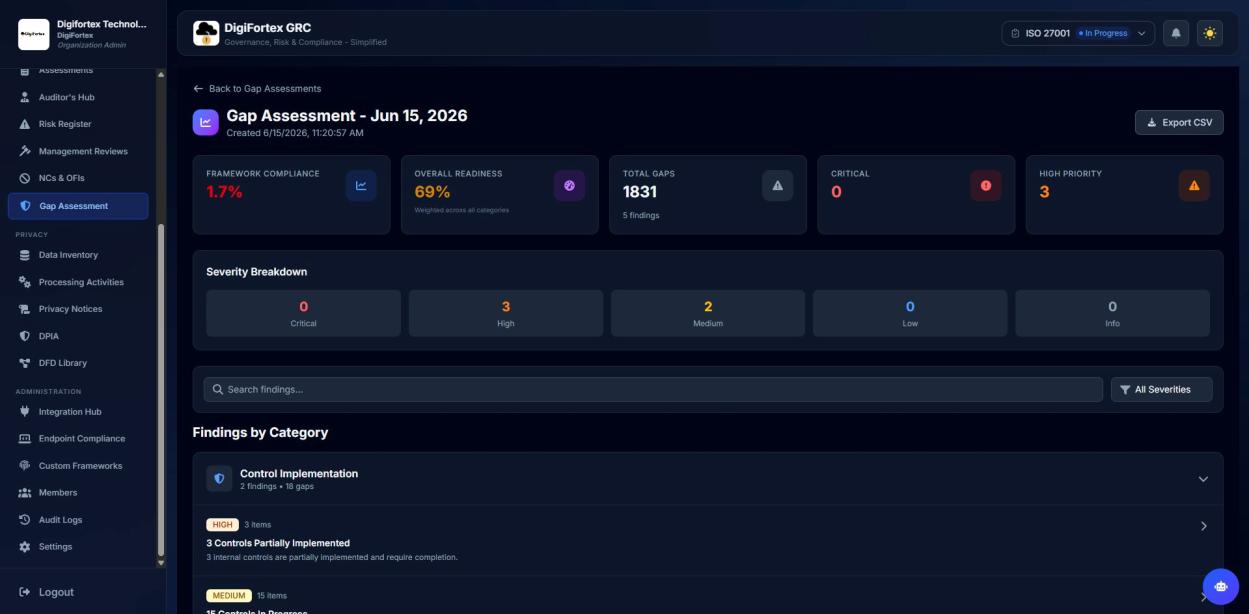1249x614 pixels.
Task: Click the Privacy Notices icon
Action: point(25,309)
